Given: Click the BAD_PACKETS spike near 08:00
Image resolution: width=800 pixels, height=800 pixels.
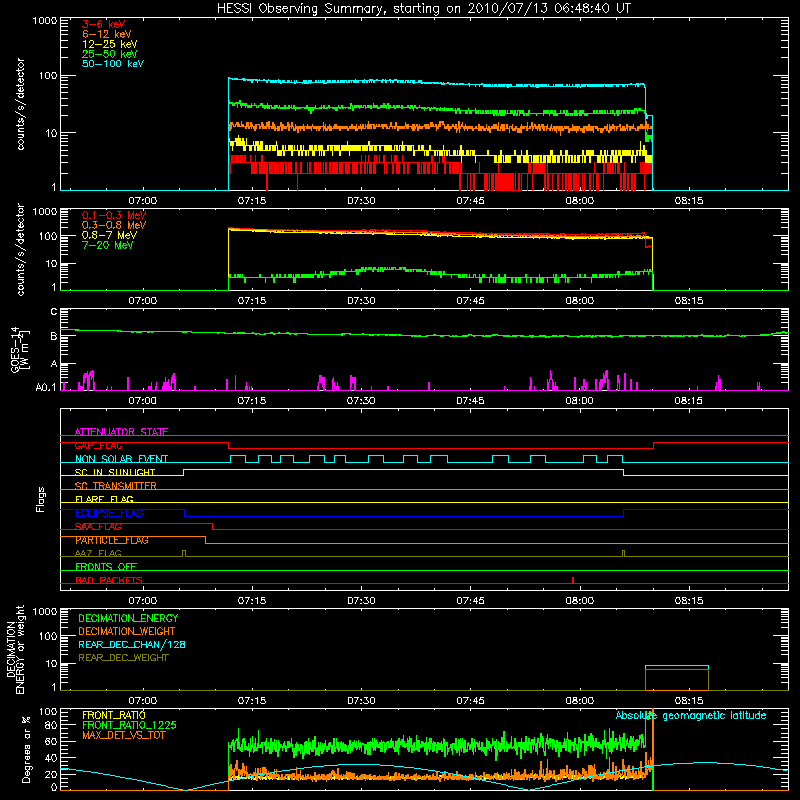Looking at the screenshot, I should click(573, 580).
